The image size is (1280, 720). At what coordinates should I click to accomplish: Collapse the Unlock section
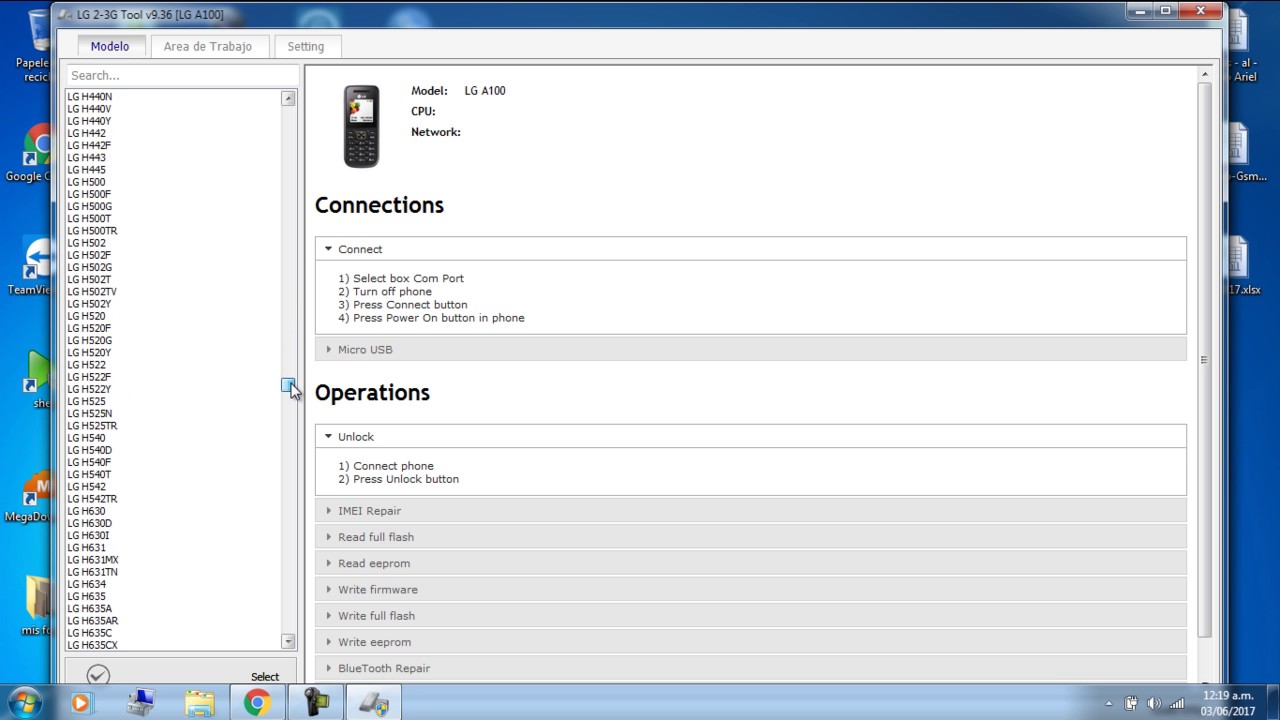[x=750, y=437]
